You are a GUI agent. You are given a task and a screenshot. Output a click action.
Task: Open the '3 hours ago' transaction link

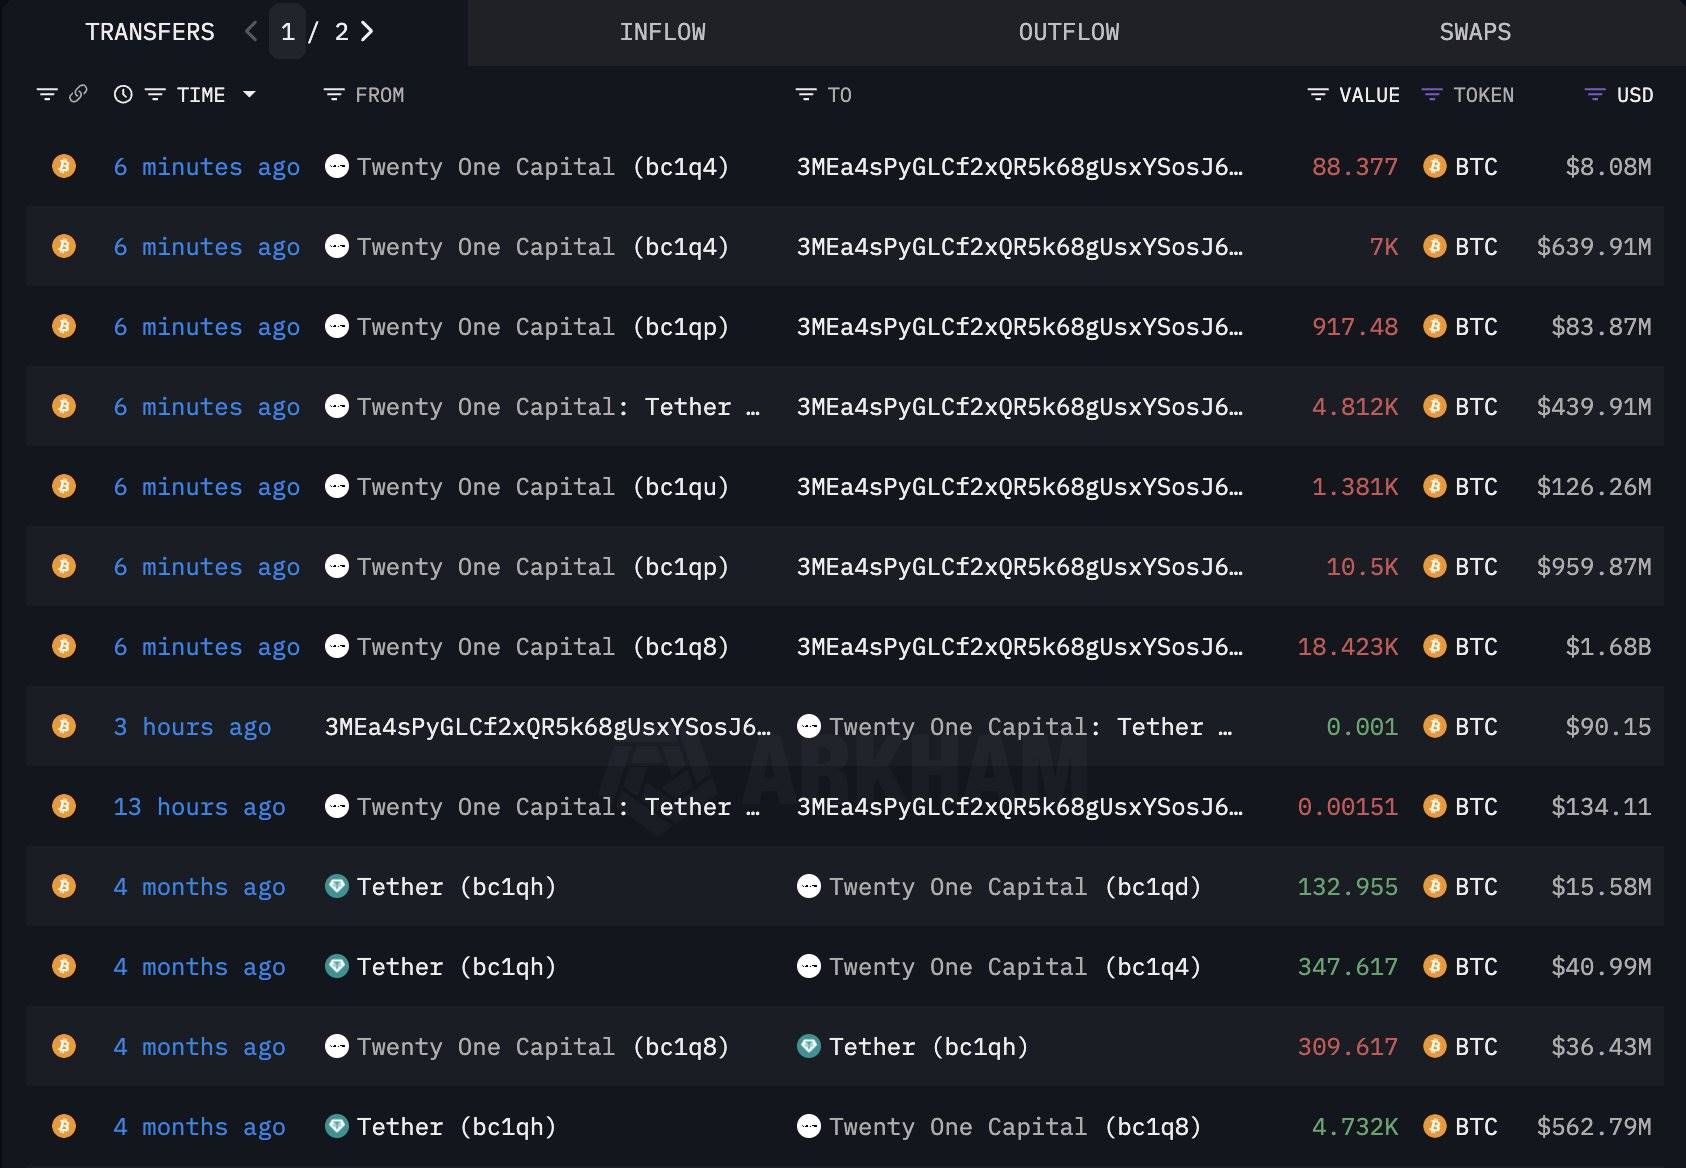192,727
